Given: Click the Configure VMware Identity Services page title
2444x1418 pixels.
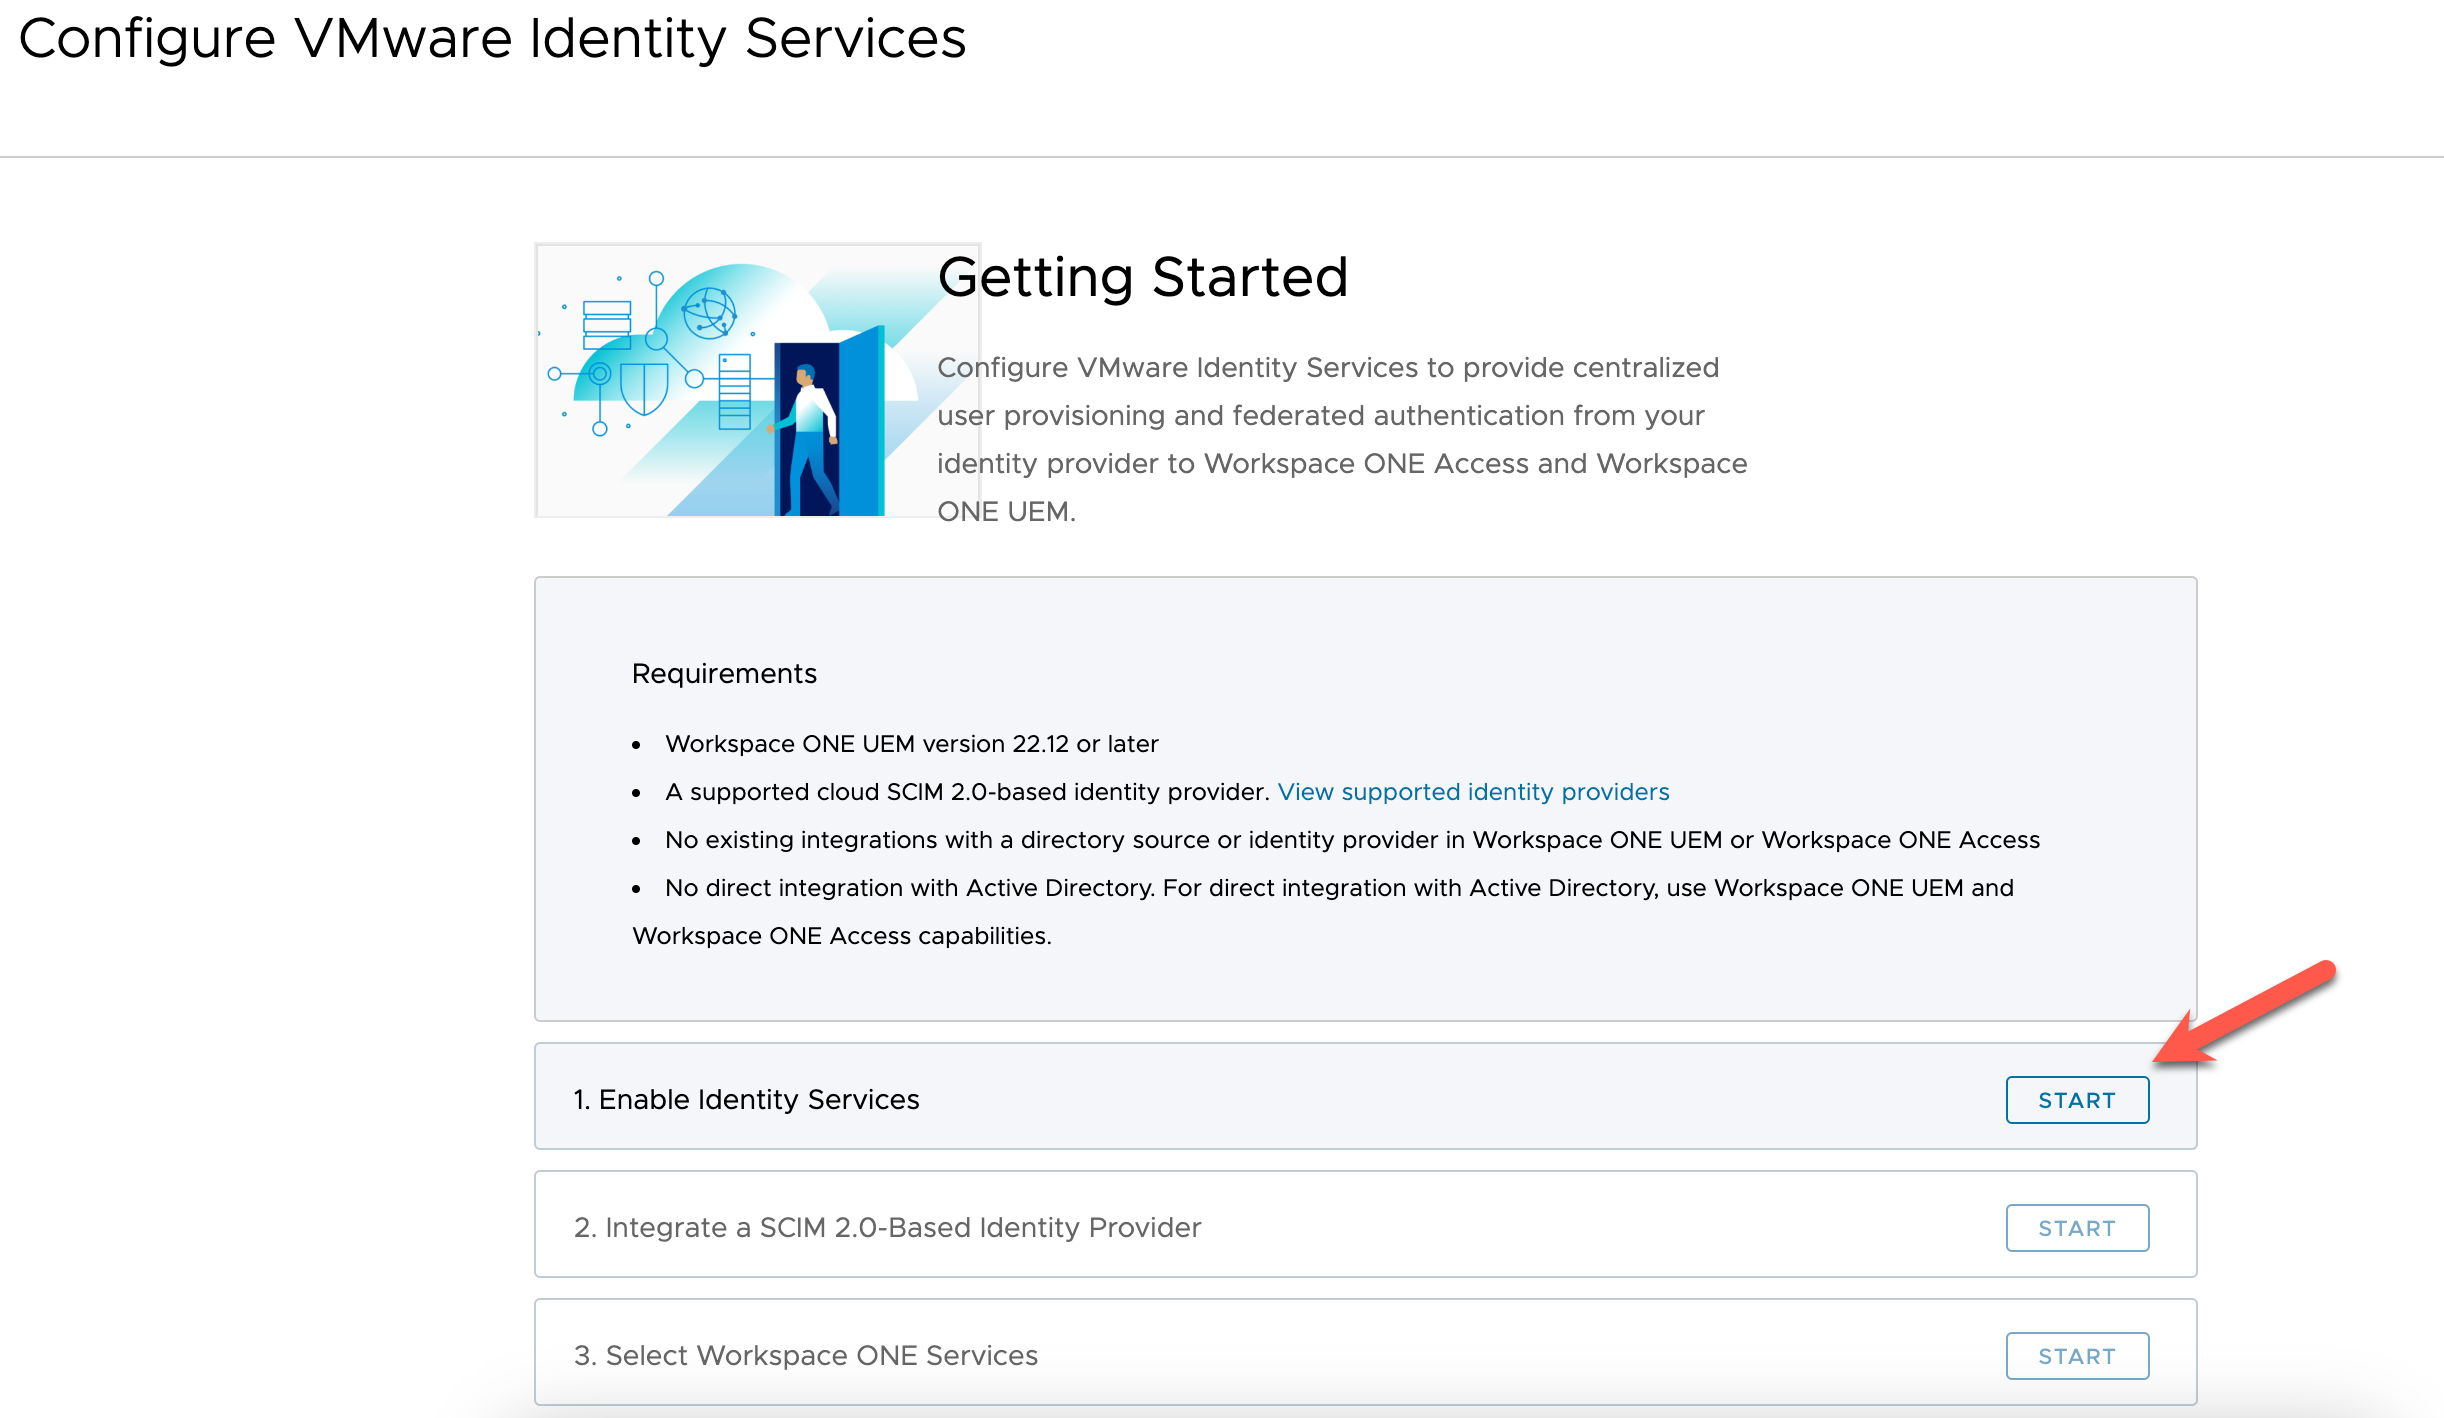Looking at the screenshot, I should point(492,38).
